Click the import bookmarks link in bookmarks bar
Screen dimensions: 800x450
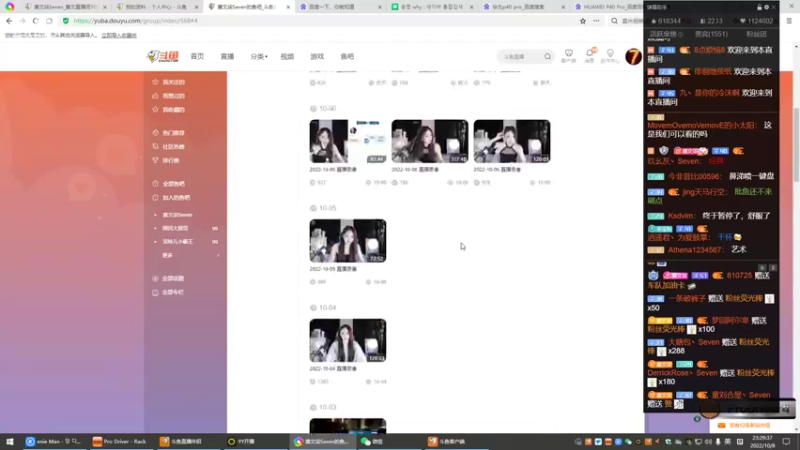click(119, 35)
